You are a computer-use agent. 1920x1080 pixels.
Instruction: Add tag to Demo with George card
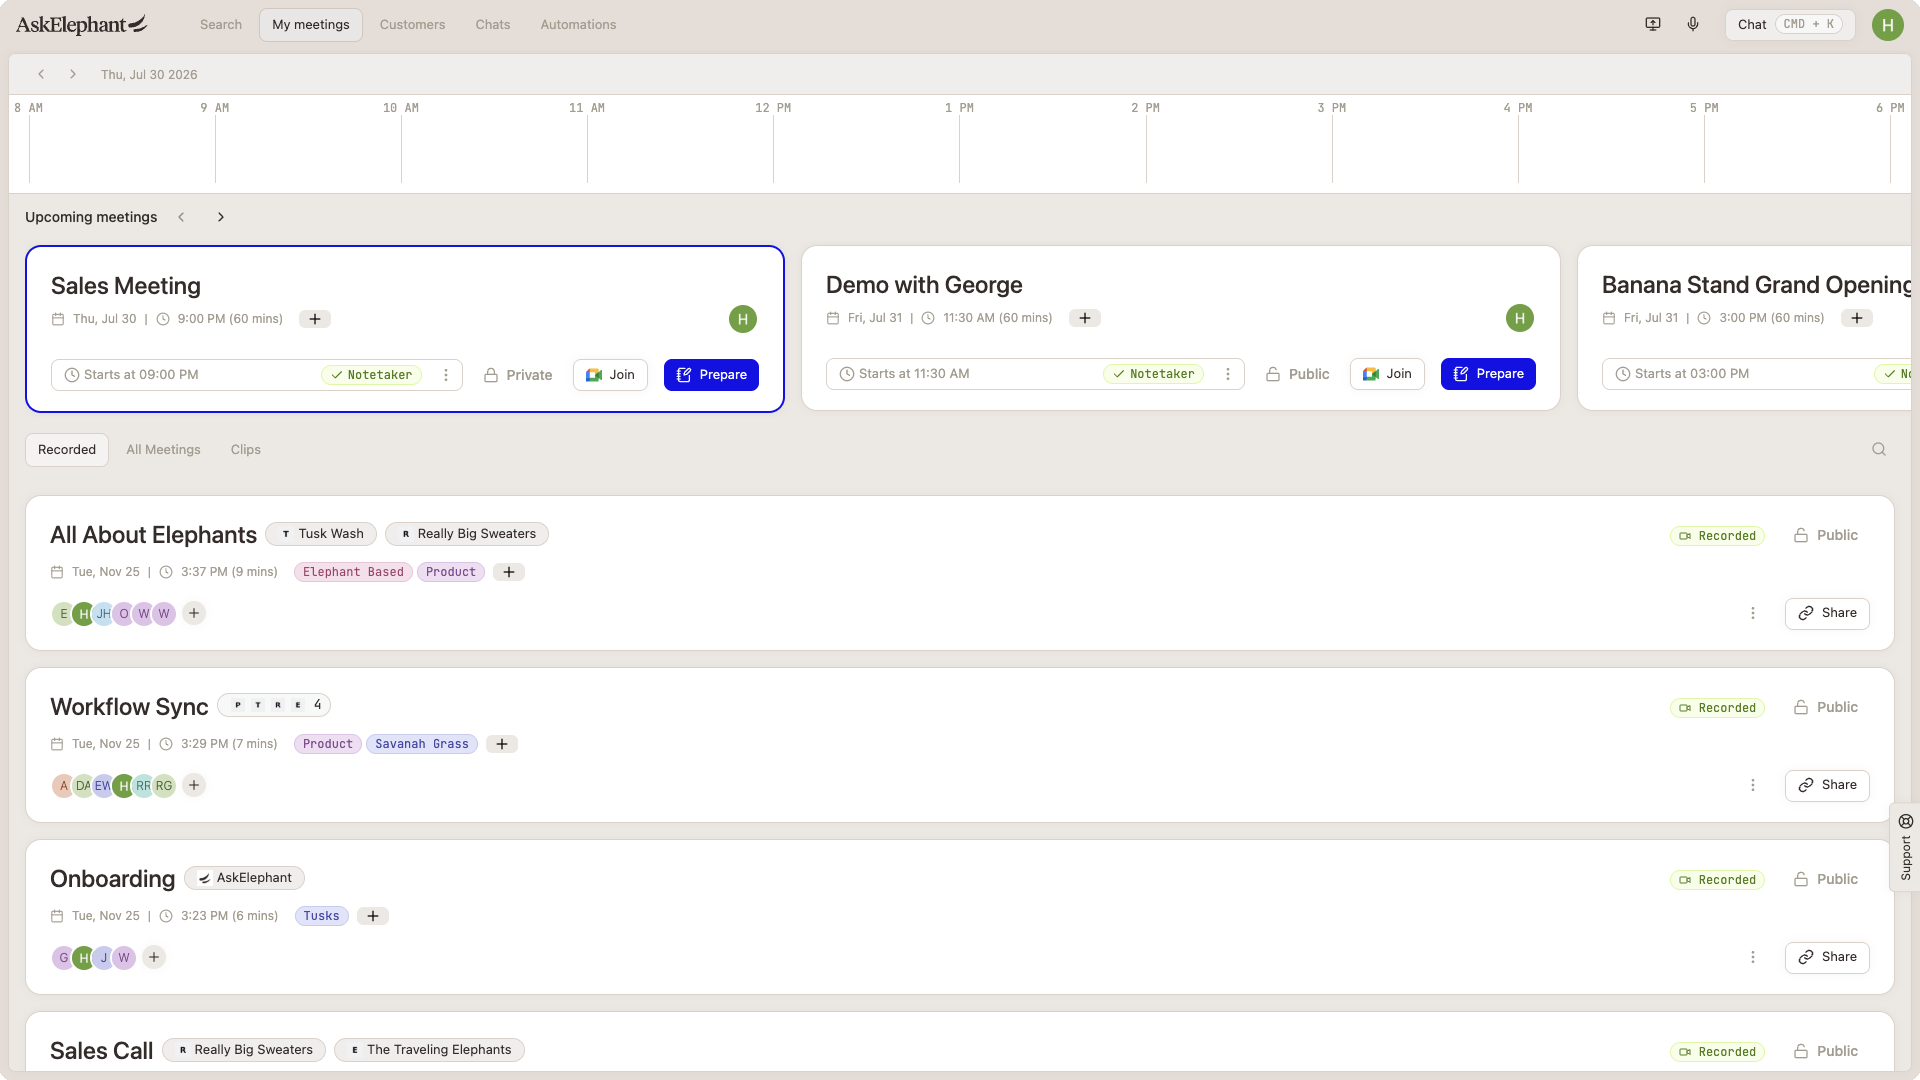[1085, 318]
